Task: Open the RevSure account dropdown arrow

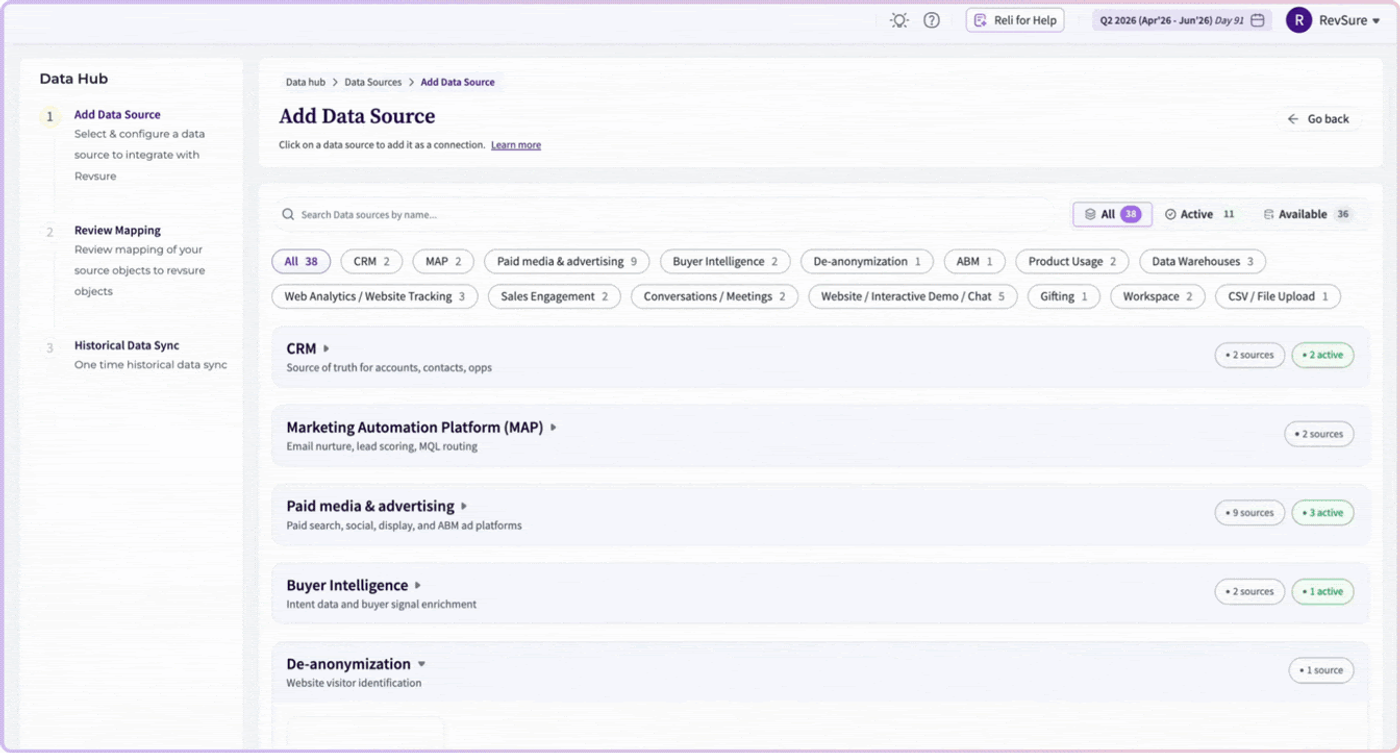Action: pyautogui.click(x=1376, y=21)
